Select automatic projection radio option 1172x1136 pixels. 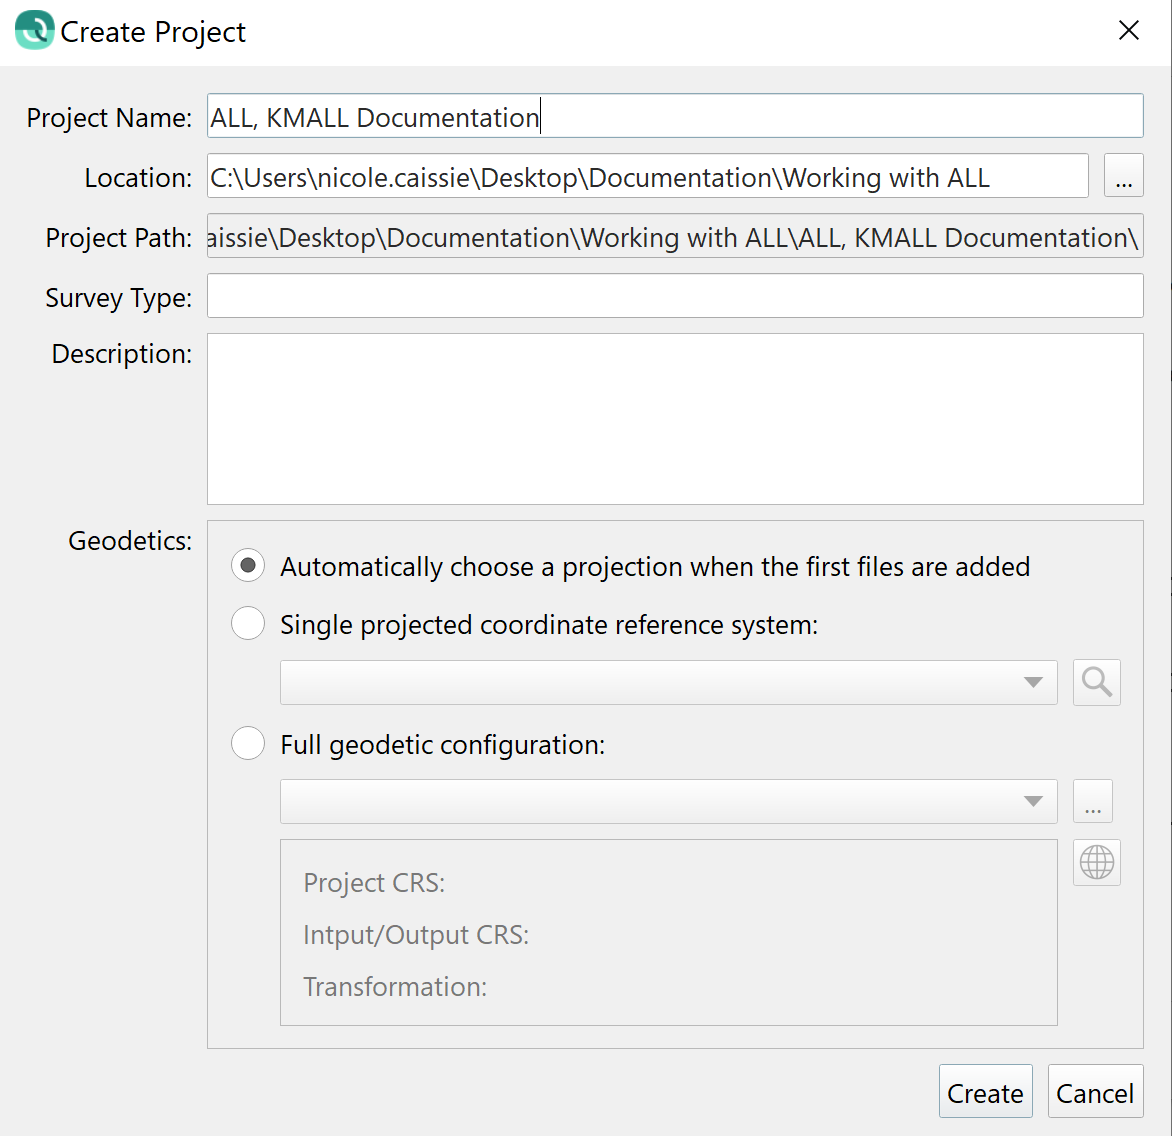248,566
